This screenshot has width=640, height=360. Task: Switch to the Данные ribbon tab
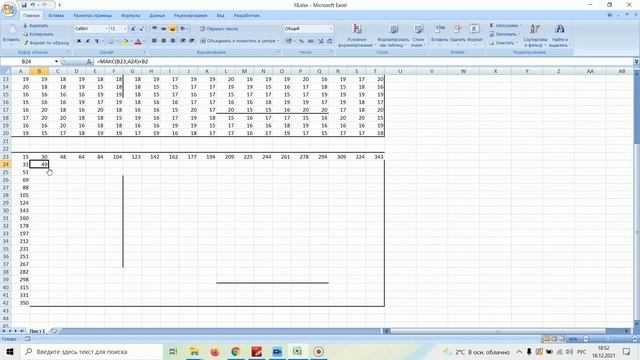[x=157, y=16]
